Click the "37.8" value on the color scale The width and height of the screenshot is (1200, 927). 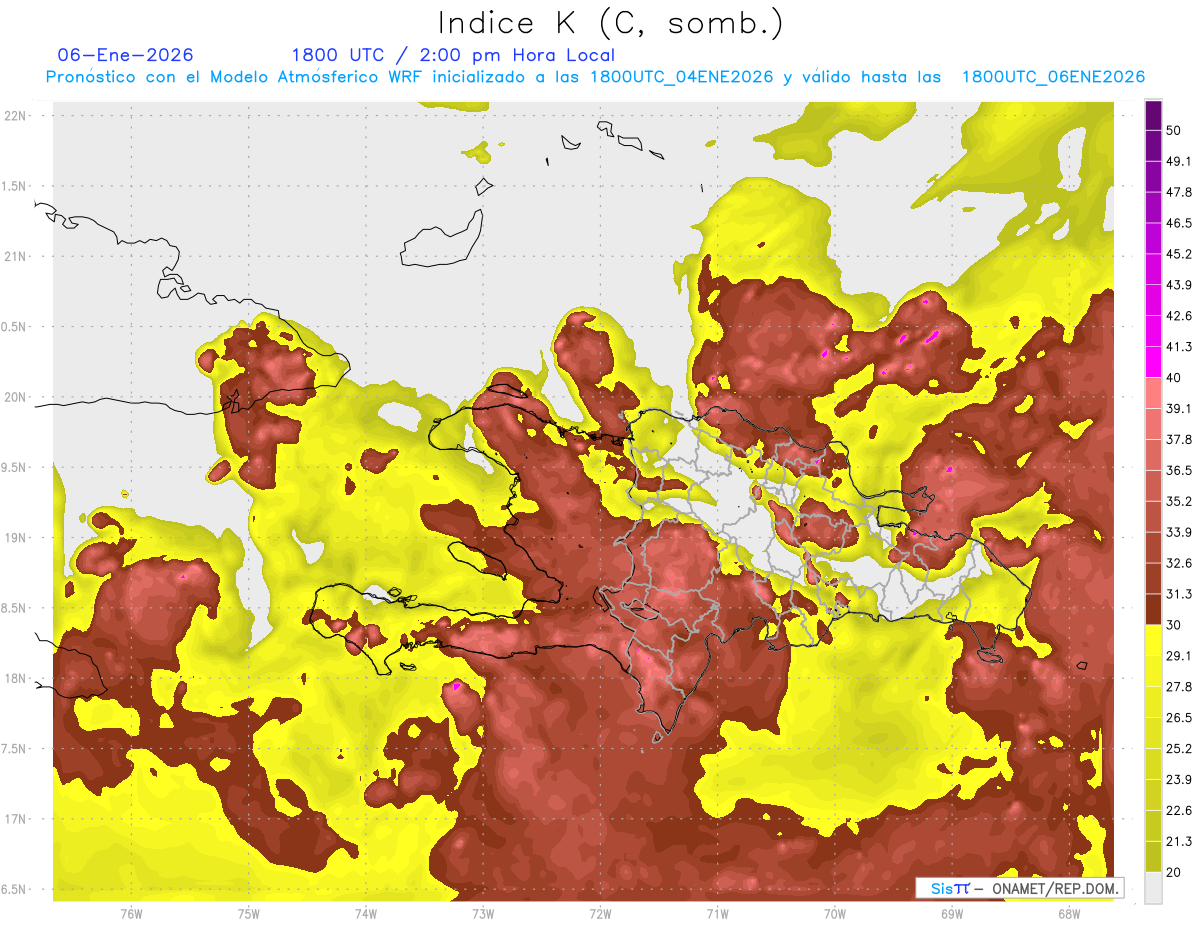[1179, 439]
